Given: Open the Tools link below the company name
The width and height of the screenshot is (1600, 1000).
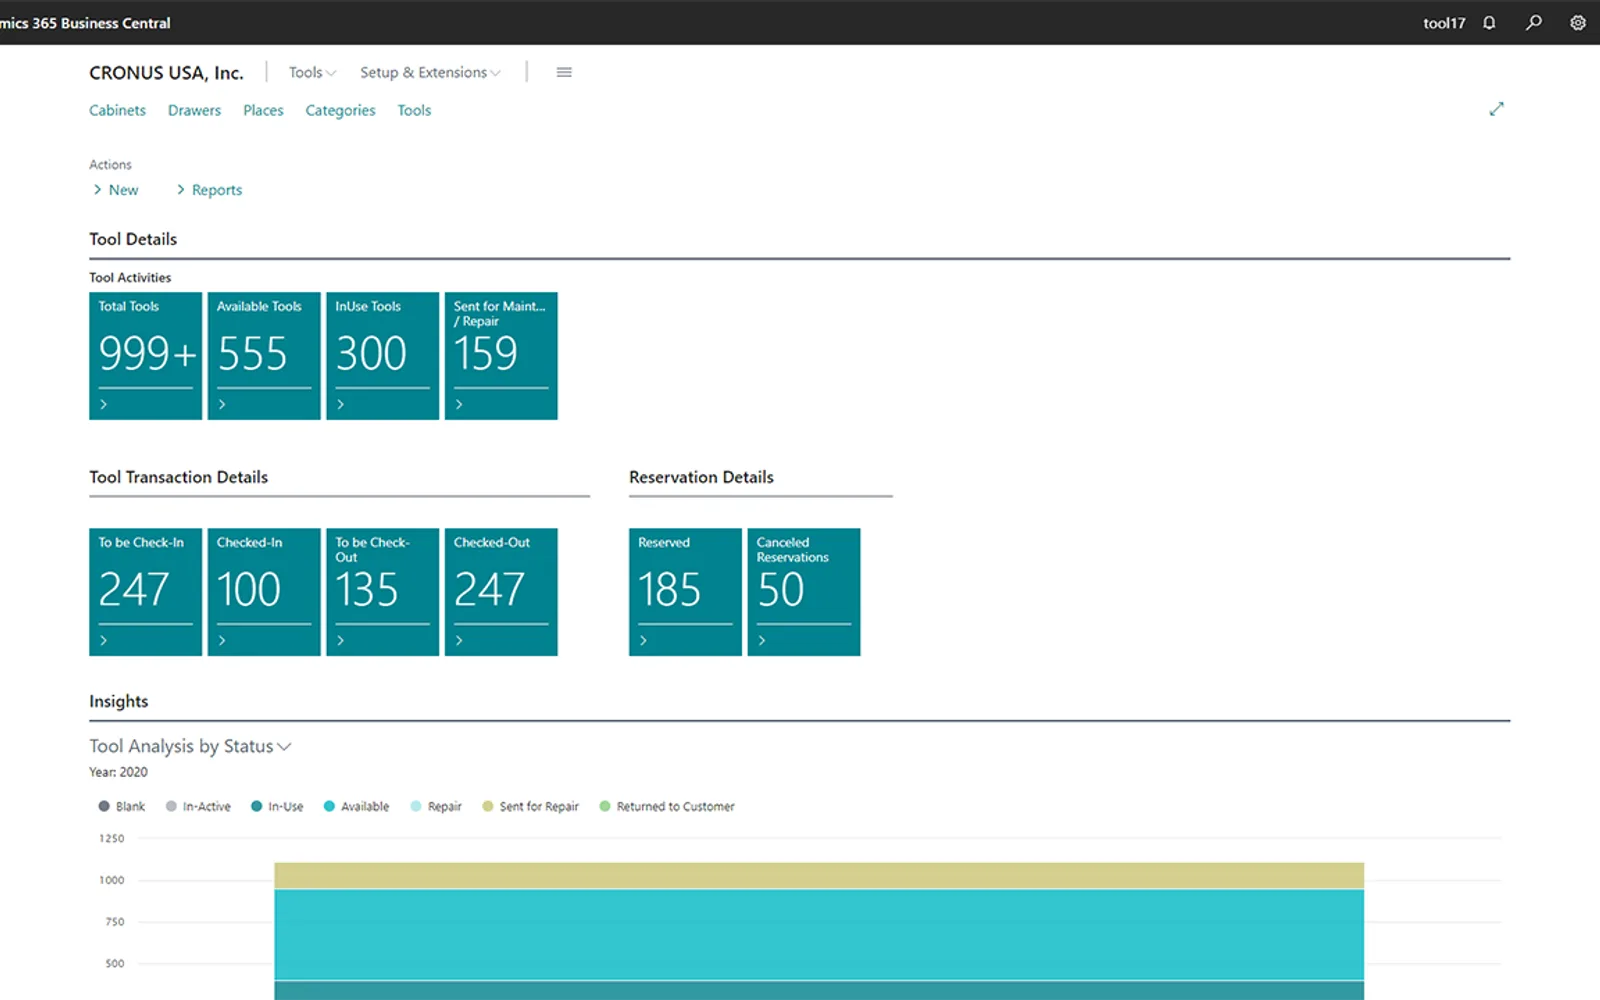Looking at the screenshot, I should pyautogui.click(x=414, y=110).
